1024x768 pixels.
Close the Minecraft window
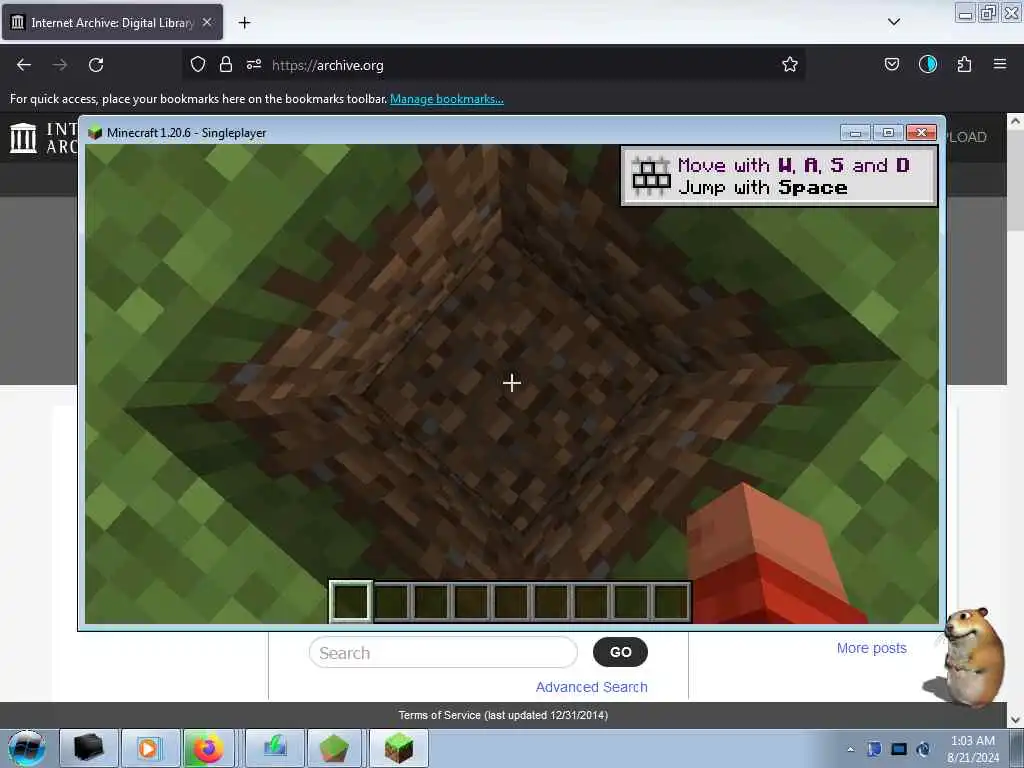coord(921,133)
